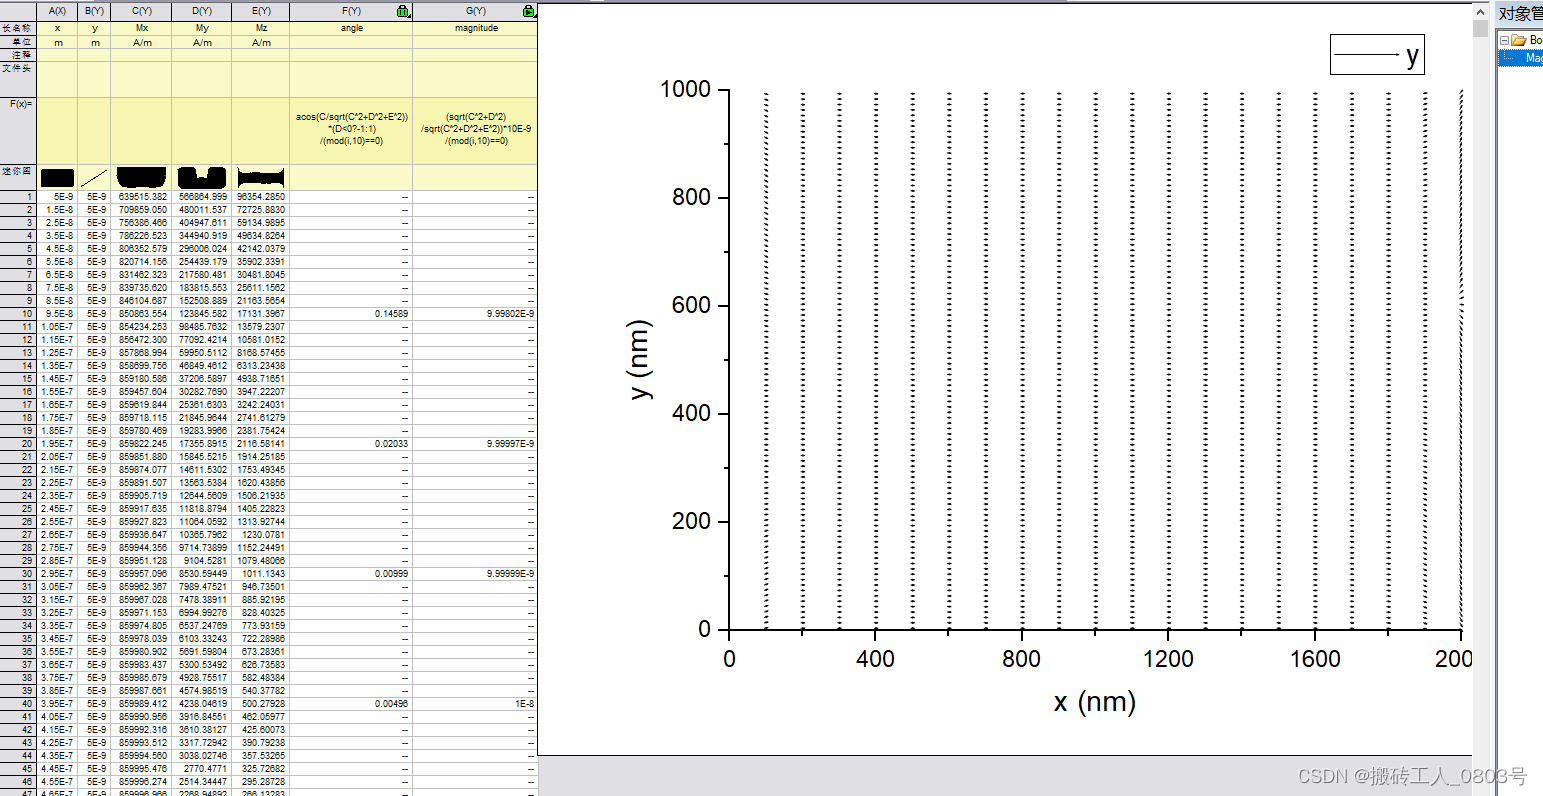Click cell value 566864.999 in My column
This screenshot has height=796, width=1543.
(x=202, y=197)
